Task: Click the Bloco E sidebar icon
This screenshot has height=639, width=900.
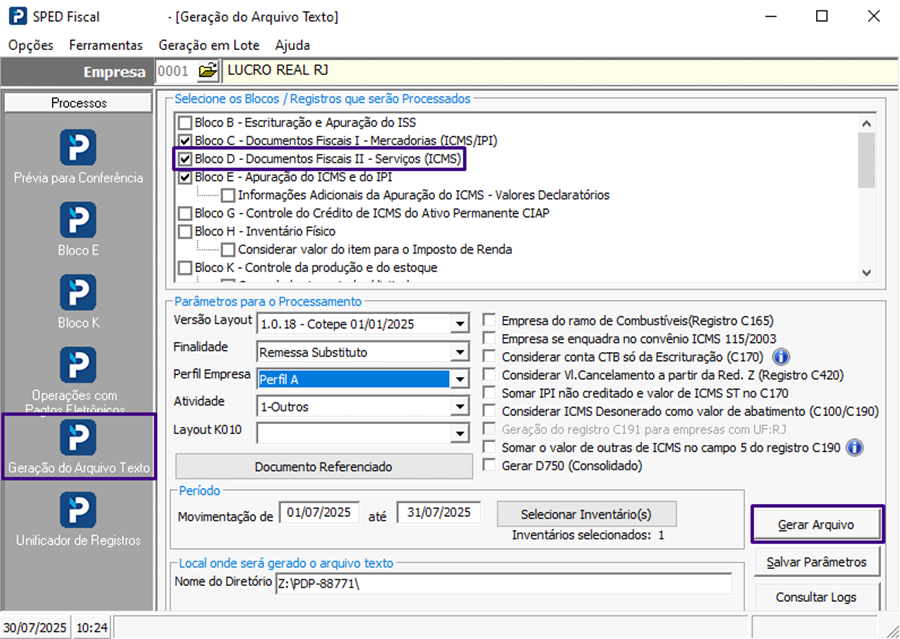Action: (x=78, y=220)
